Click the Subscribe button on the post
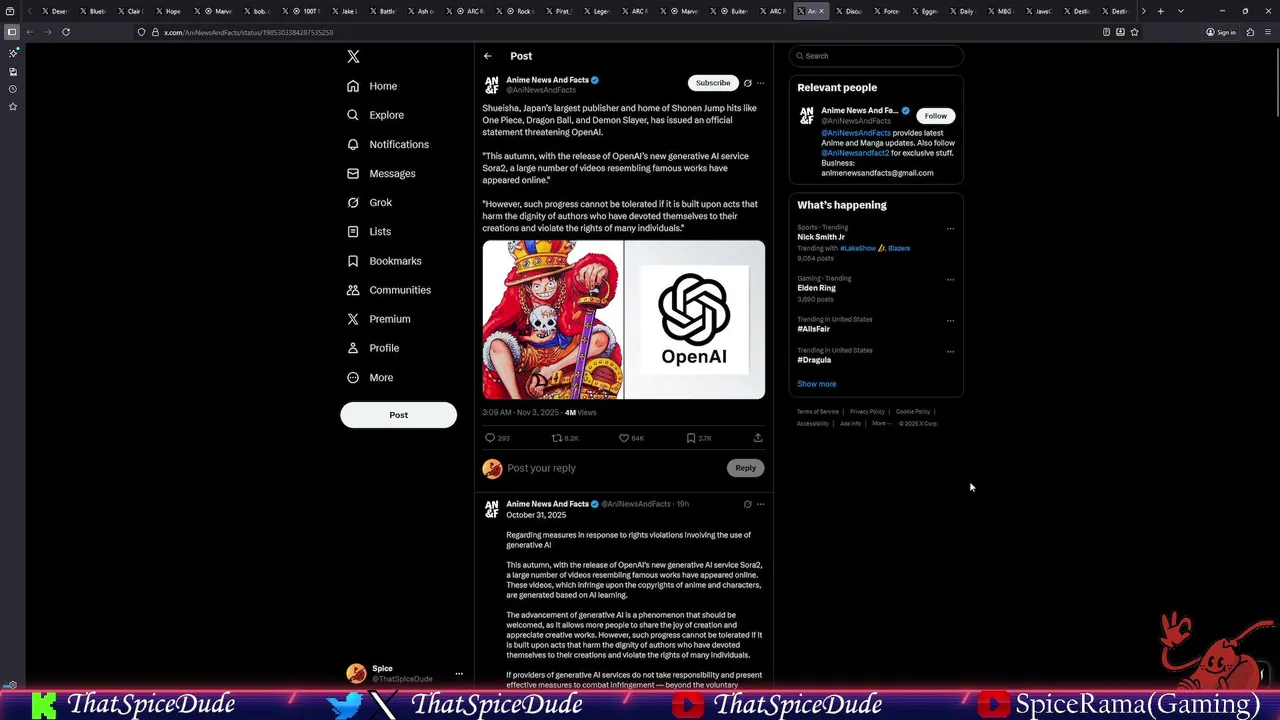 [x=713, y=83]
